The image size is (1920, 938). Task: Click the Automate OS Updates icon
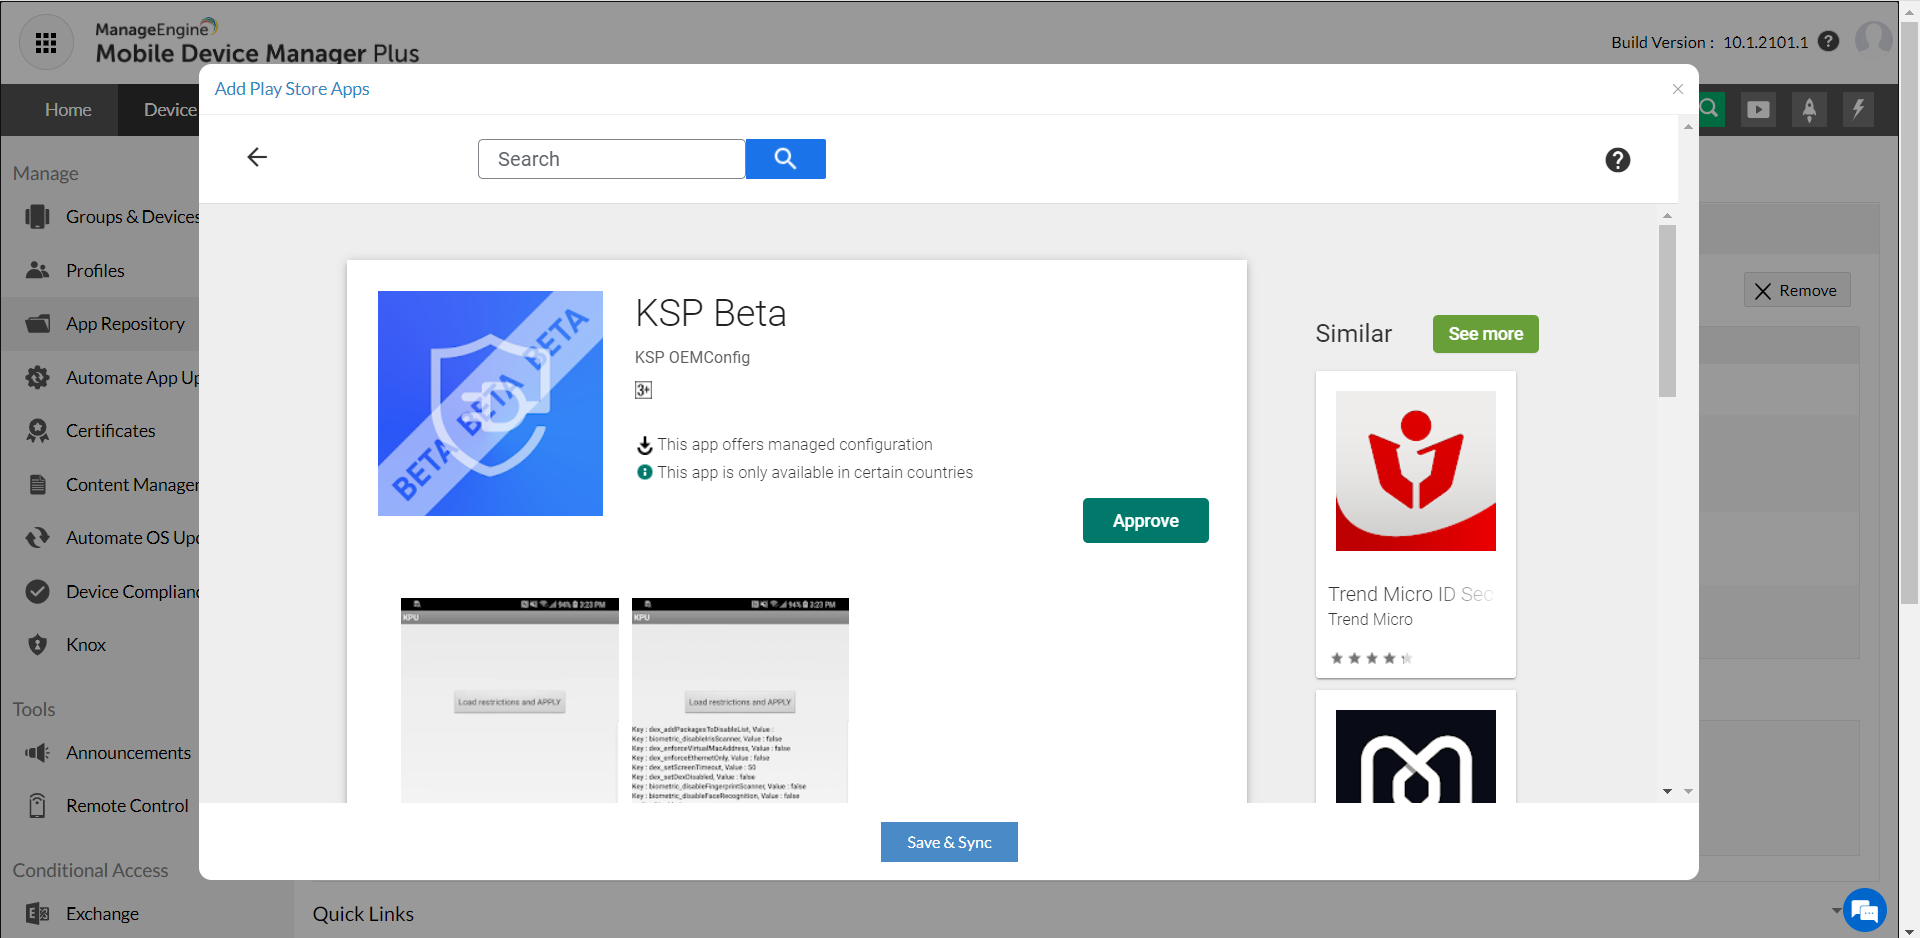(x=38, y=538)
